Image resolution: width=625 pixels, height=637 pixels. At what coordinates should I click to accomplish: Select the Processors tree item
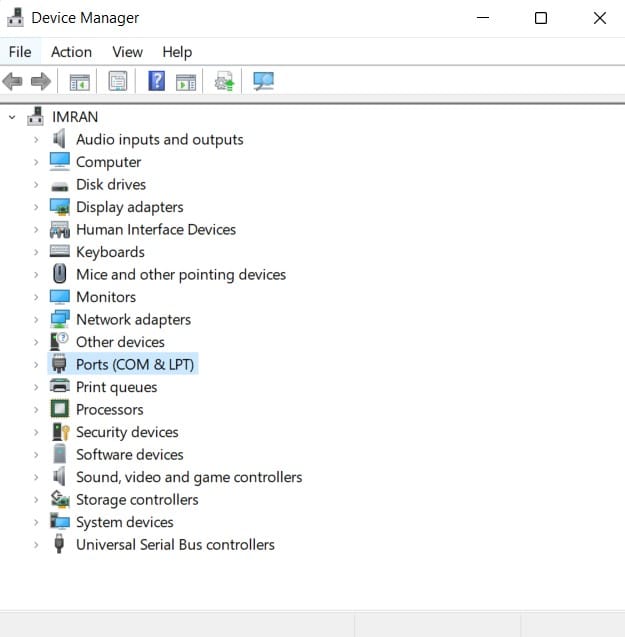point(110,410)
